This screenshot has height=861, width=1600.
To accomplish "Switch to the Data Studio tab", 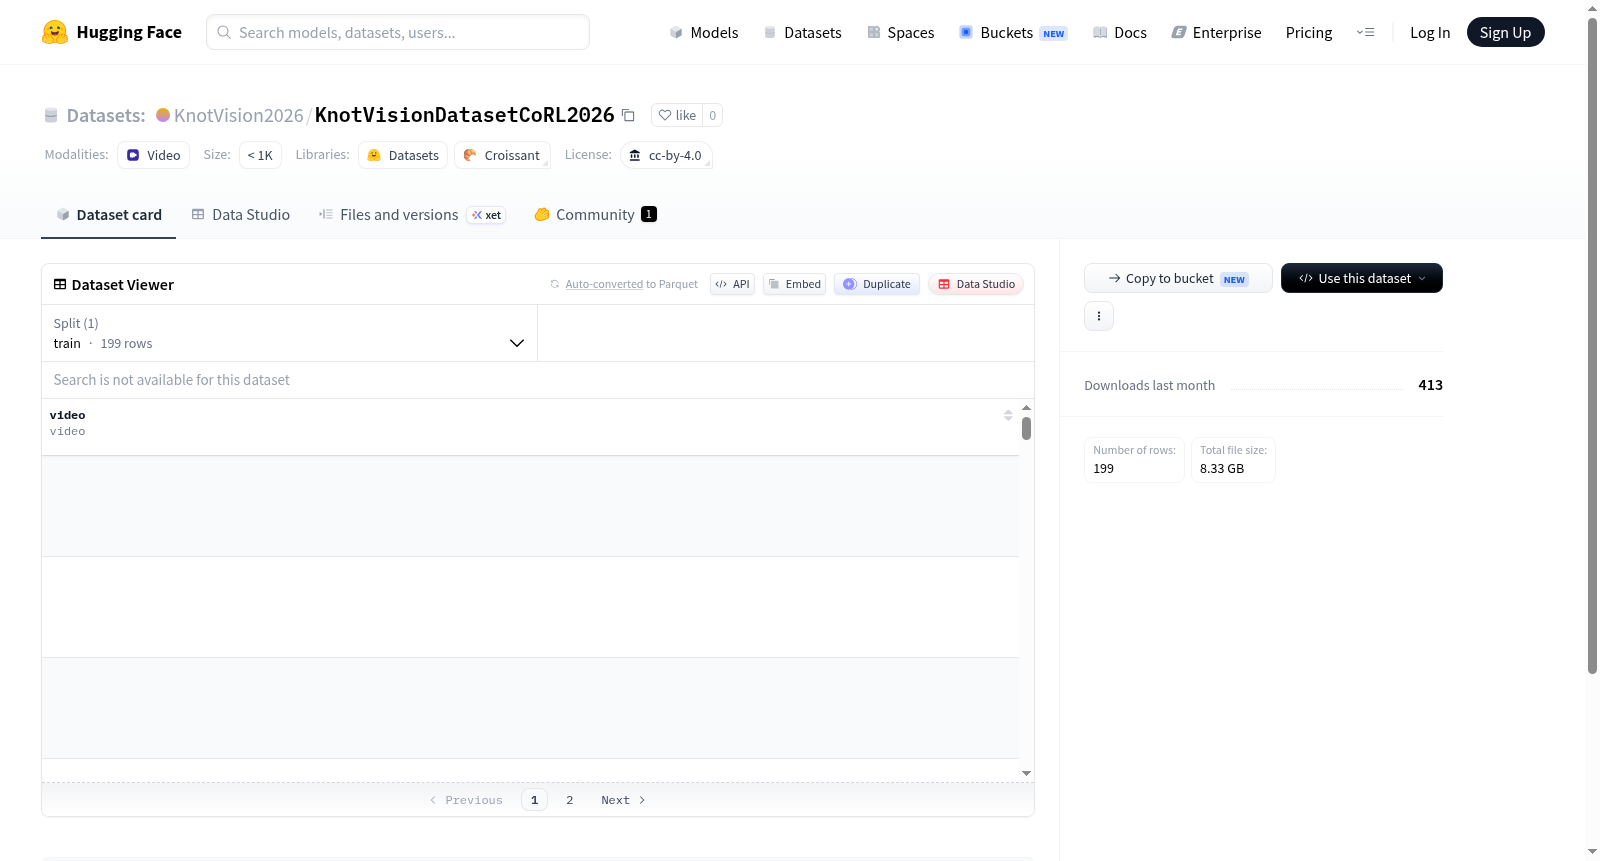I will pyautogui.click(x=241, y=214).
